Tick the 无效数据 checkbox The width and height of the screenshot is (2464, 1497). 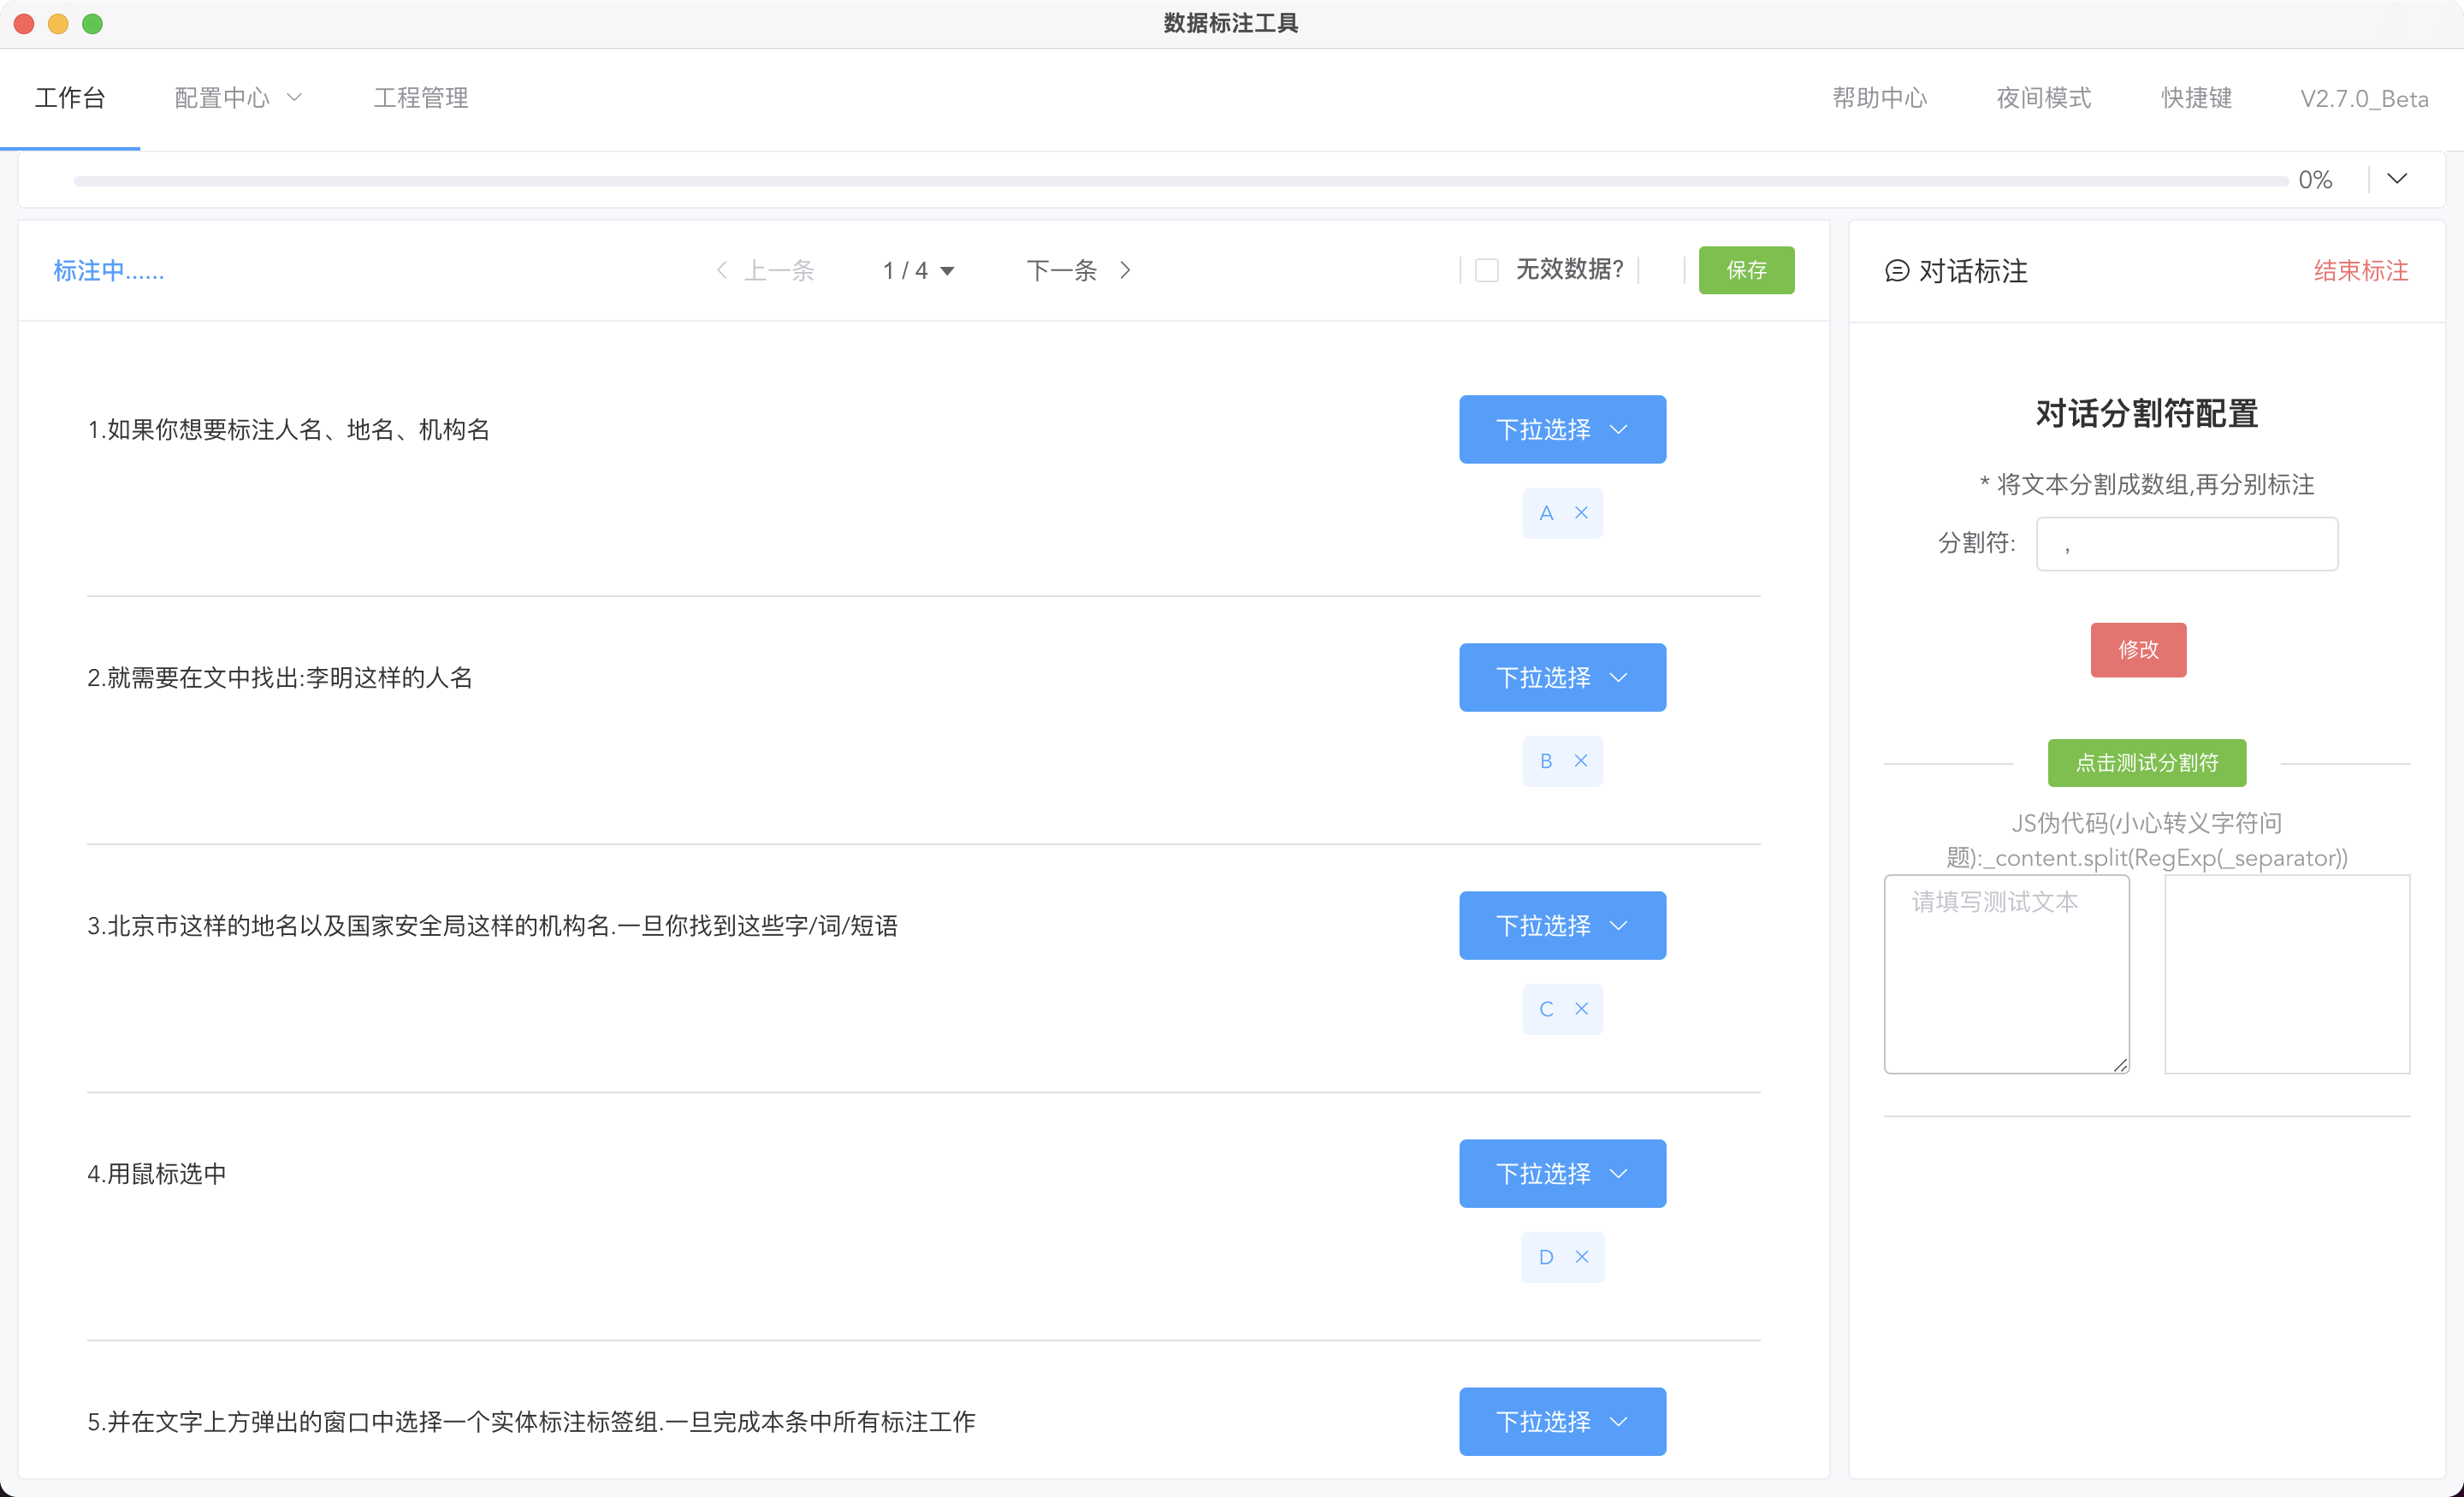(1487, 270)
